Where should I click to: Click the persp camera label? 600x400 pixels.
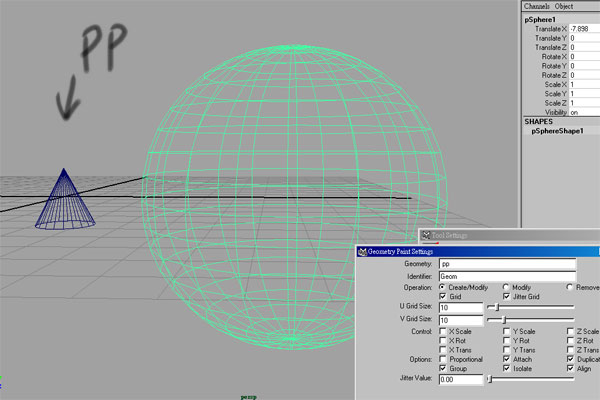pyautogui.click(x=249, y=397)
